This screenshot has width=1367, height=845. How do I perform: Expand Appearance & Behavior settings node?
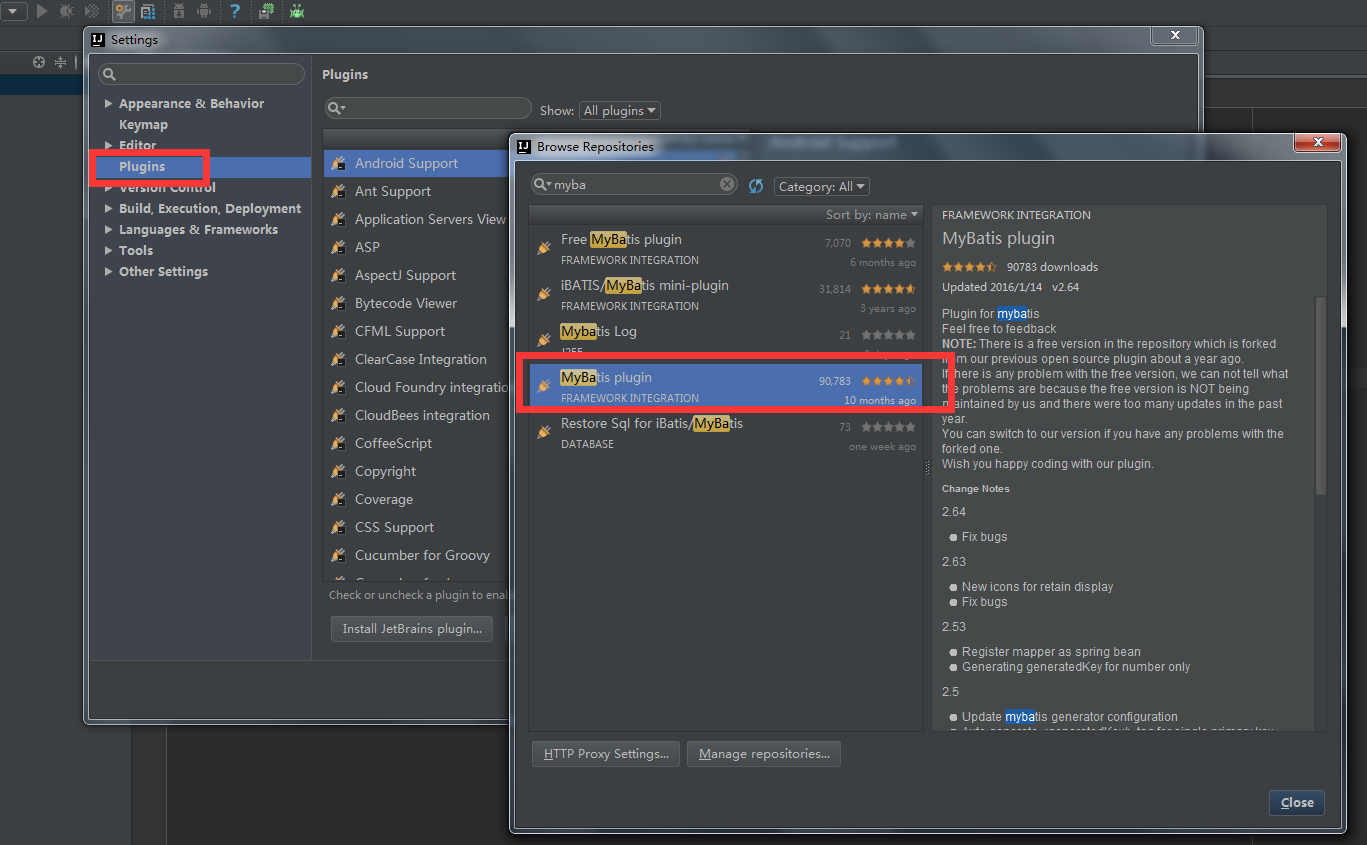pyautogui.click(x=109, y=104)
